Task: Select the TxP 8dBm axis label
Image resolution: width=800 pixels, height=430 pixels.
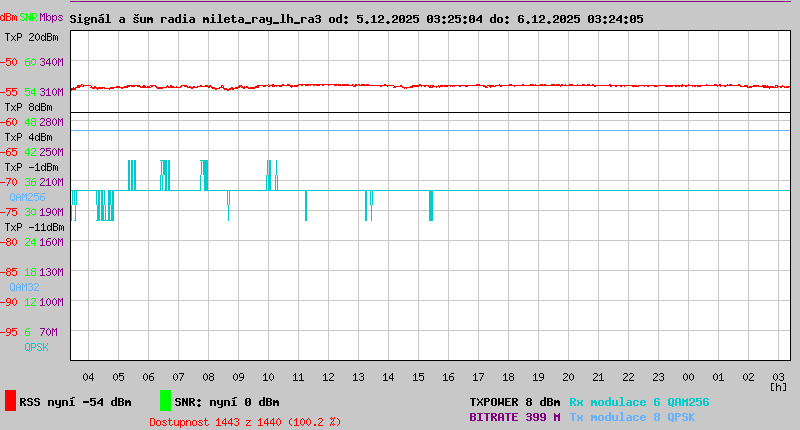Action: (x=28, y=107)
